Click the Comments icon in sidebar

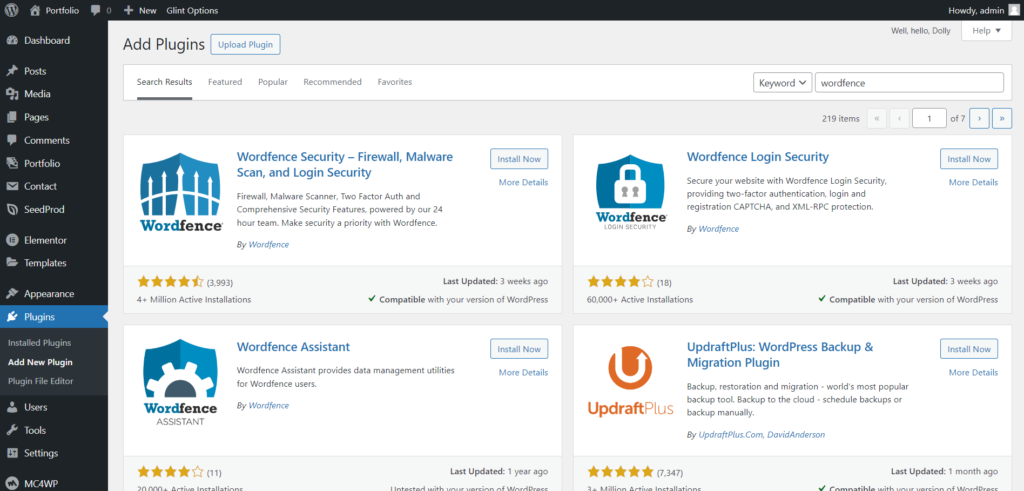pos(12,140)
